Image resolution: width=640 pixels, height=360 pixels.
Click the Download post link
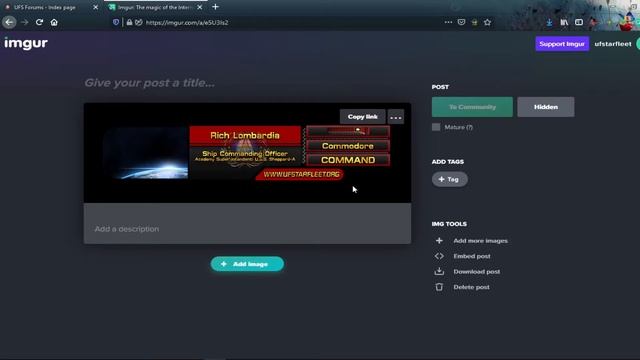477,271
